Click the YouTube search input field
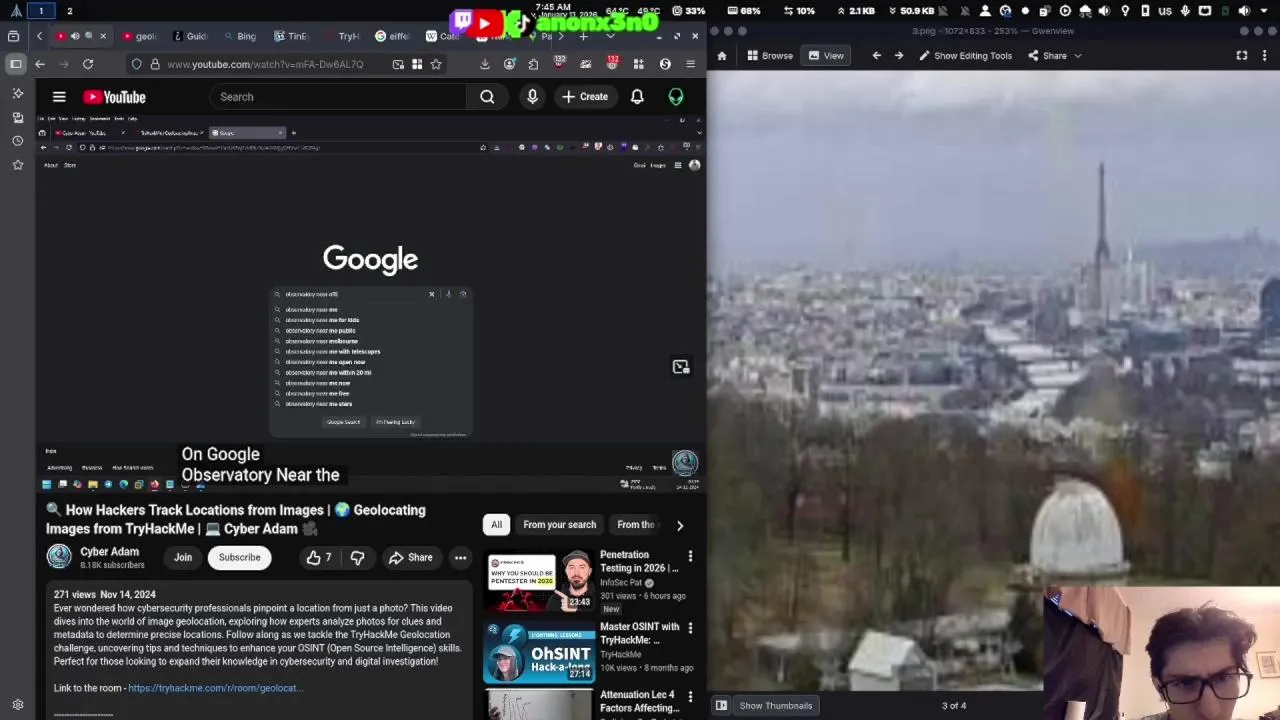The height and width of the screenshot is (720, 1280). point(338,97)
